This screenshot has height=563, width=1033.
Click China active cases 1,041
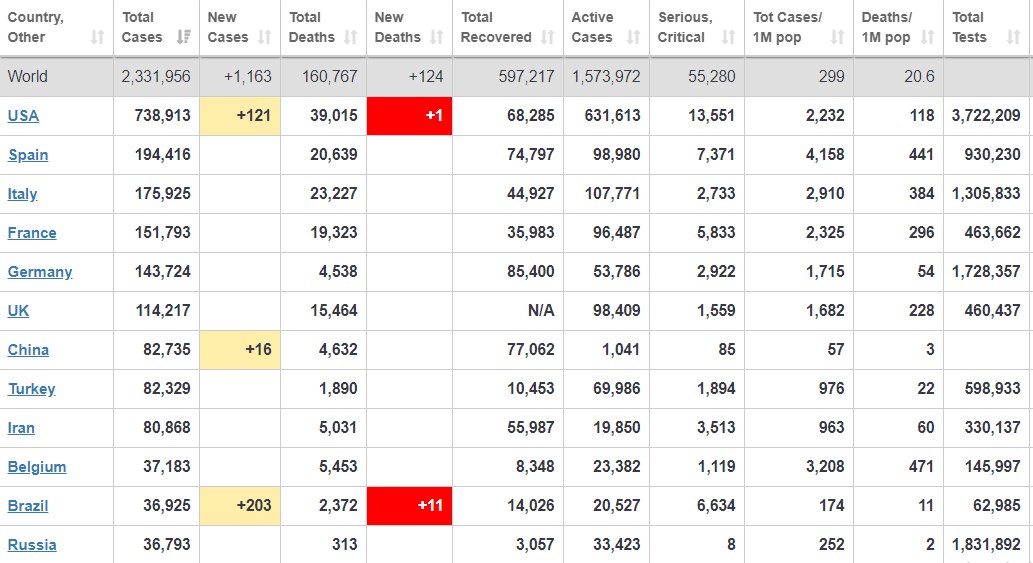[621, 350]
